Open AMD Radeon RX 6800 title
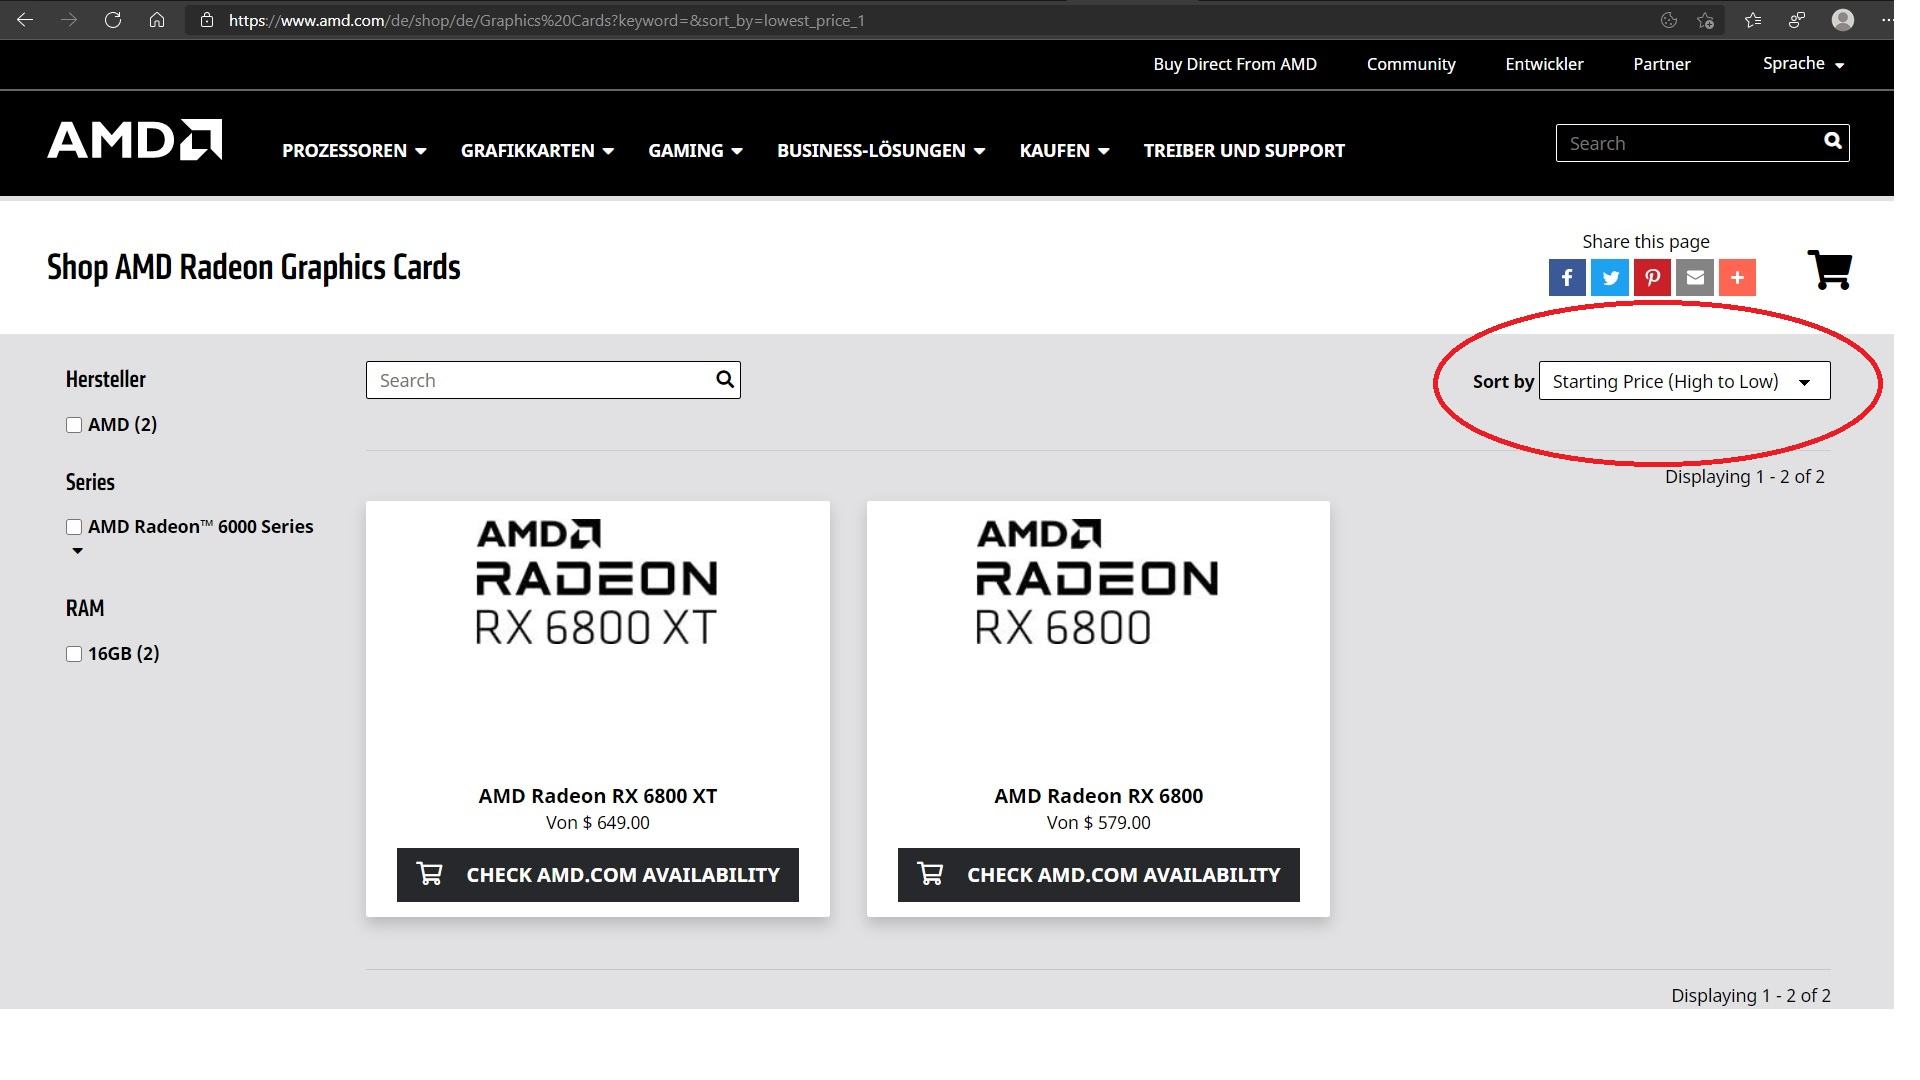This screenshot has height=1080, width=1920. (x=1099, y=796)
